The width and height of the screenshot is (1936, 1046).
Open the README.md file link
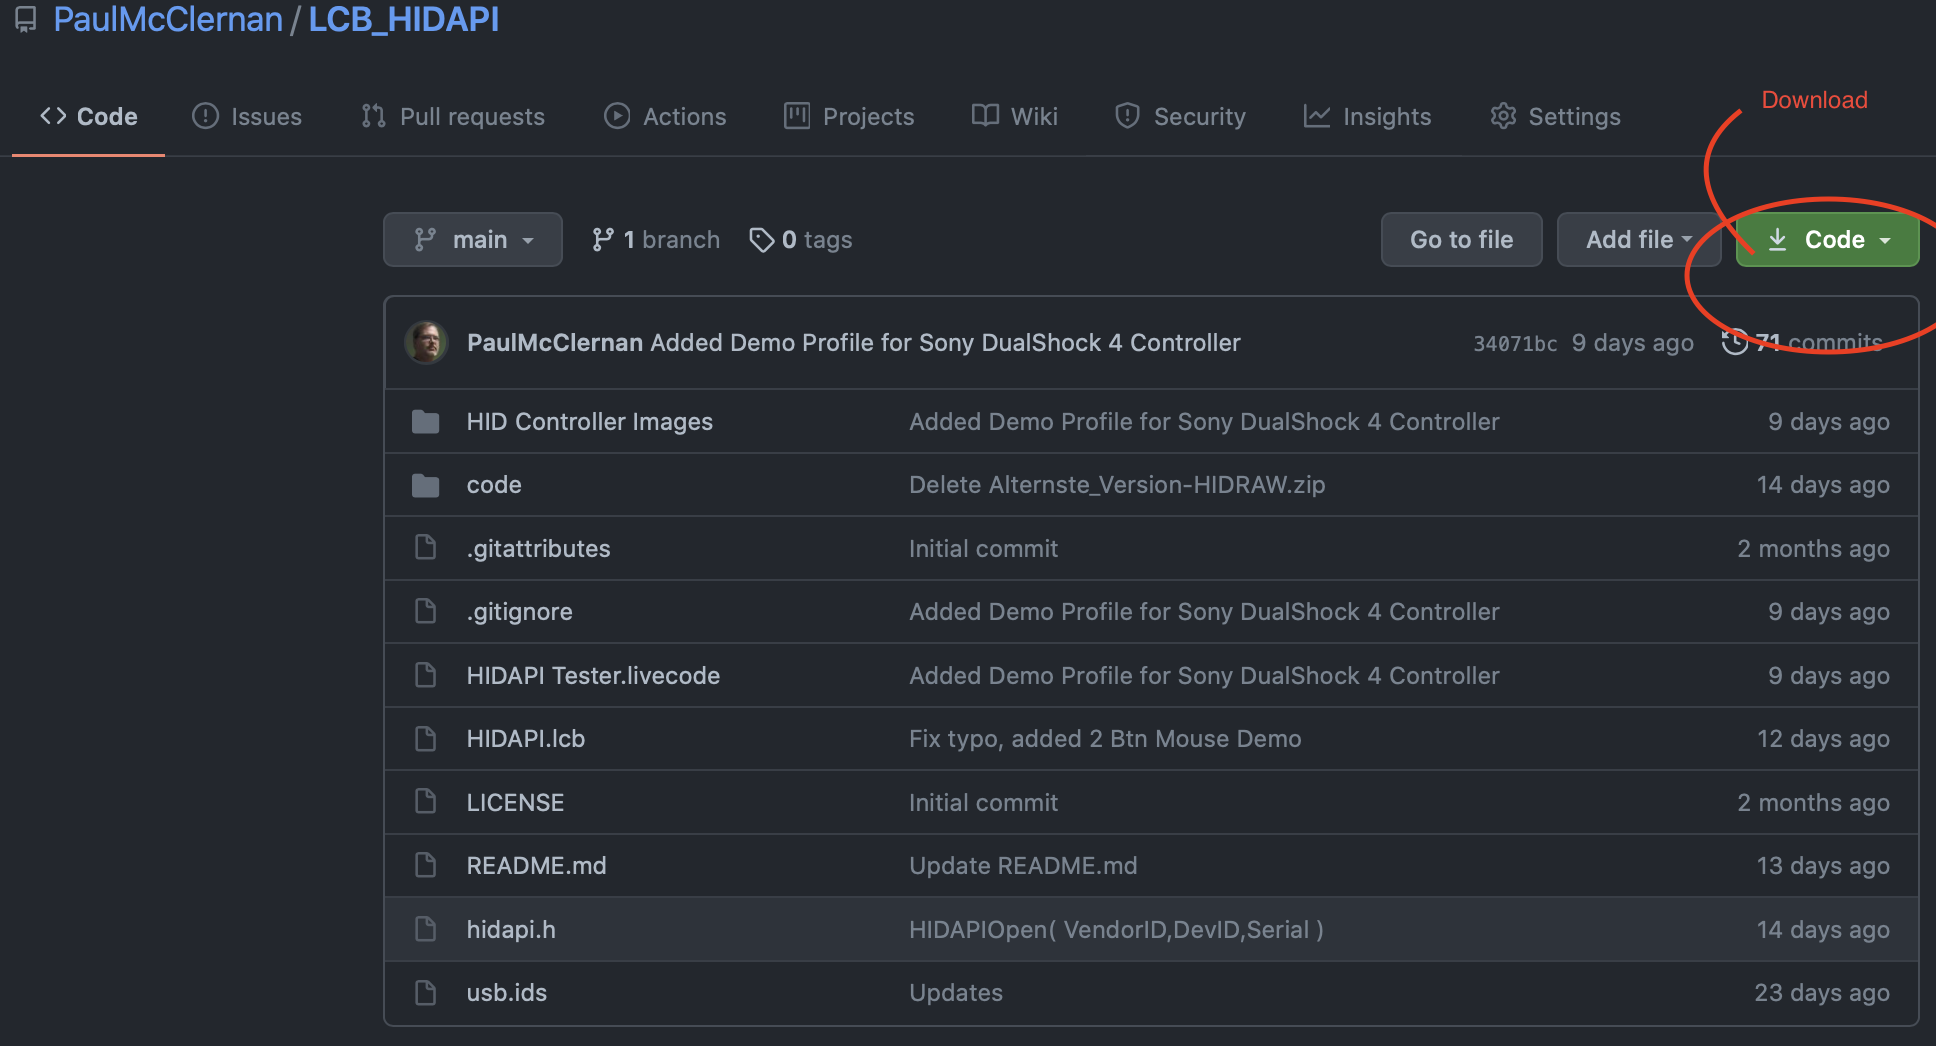[x=536, y=866]
